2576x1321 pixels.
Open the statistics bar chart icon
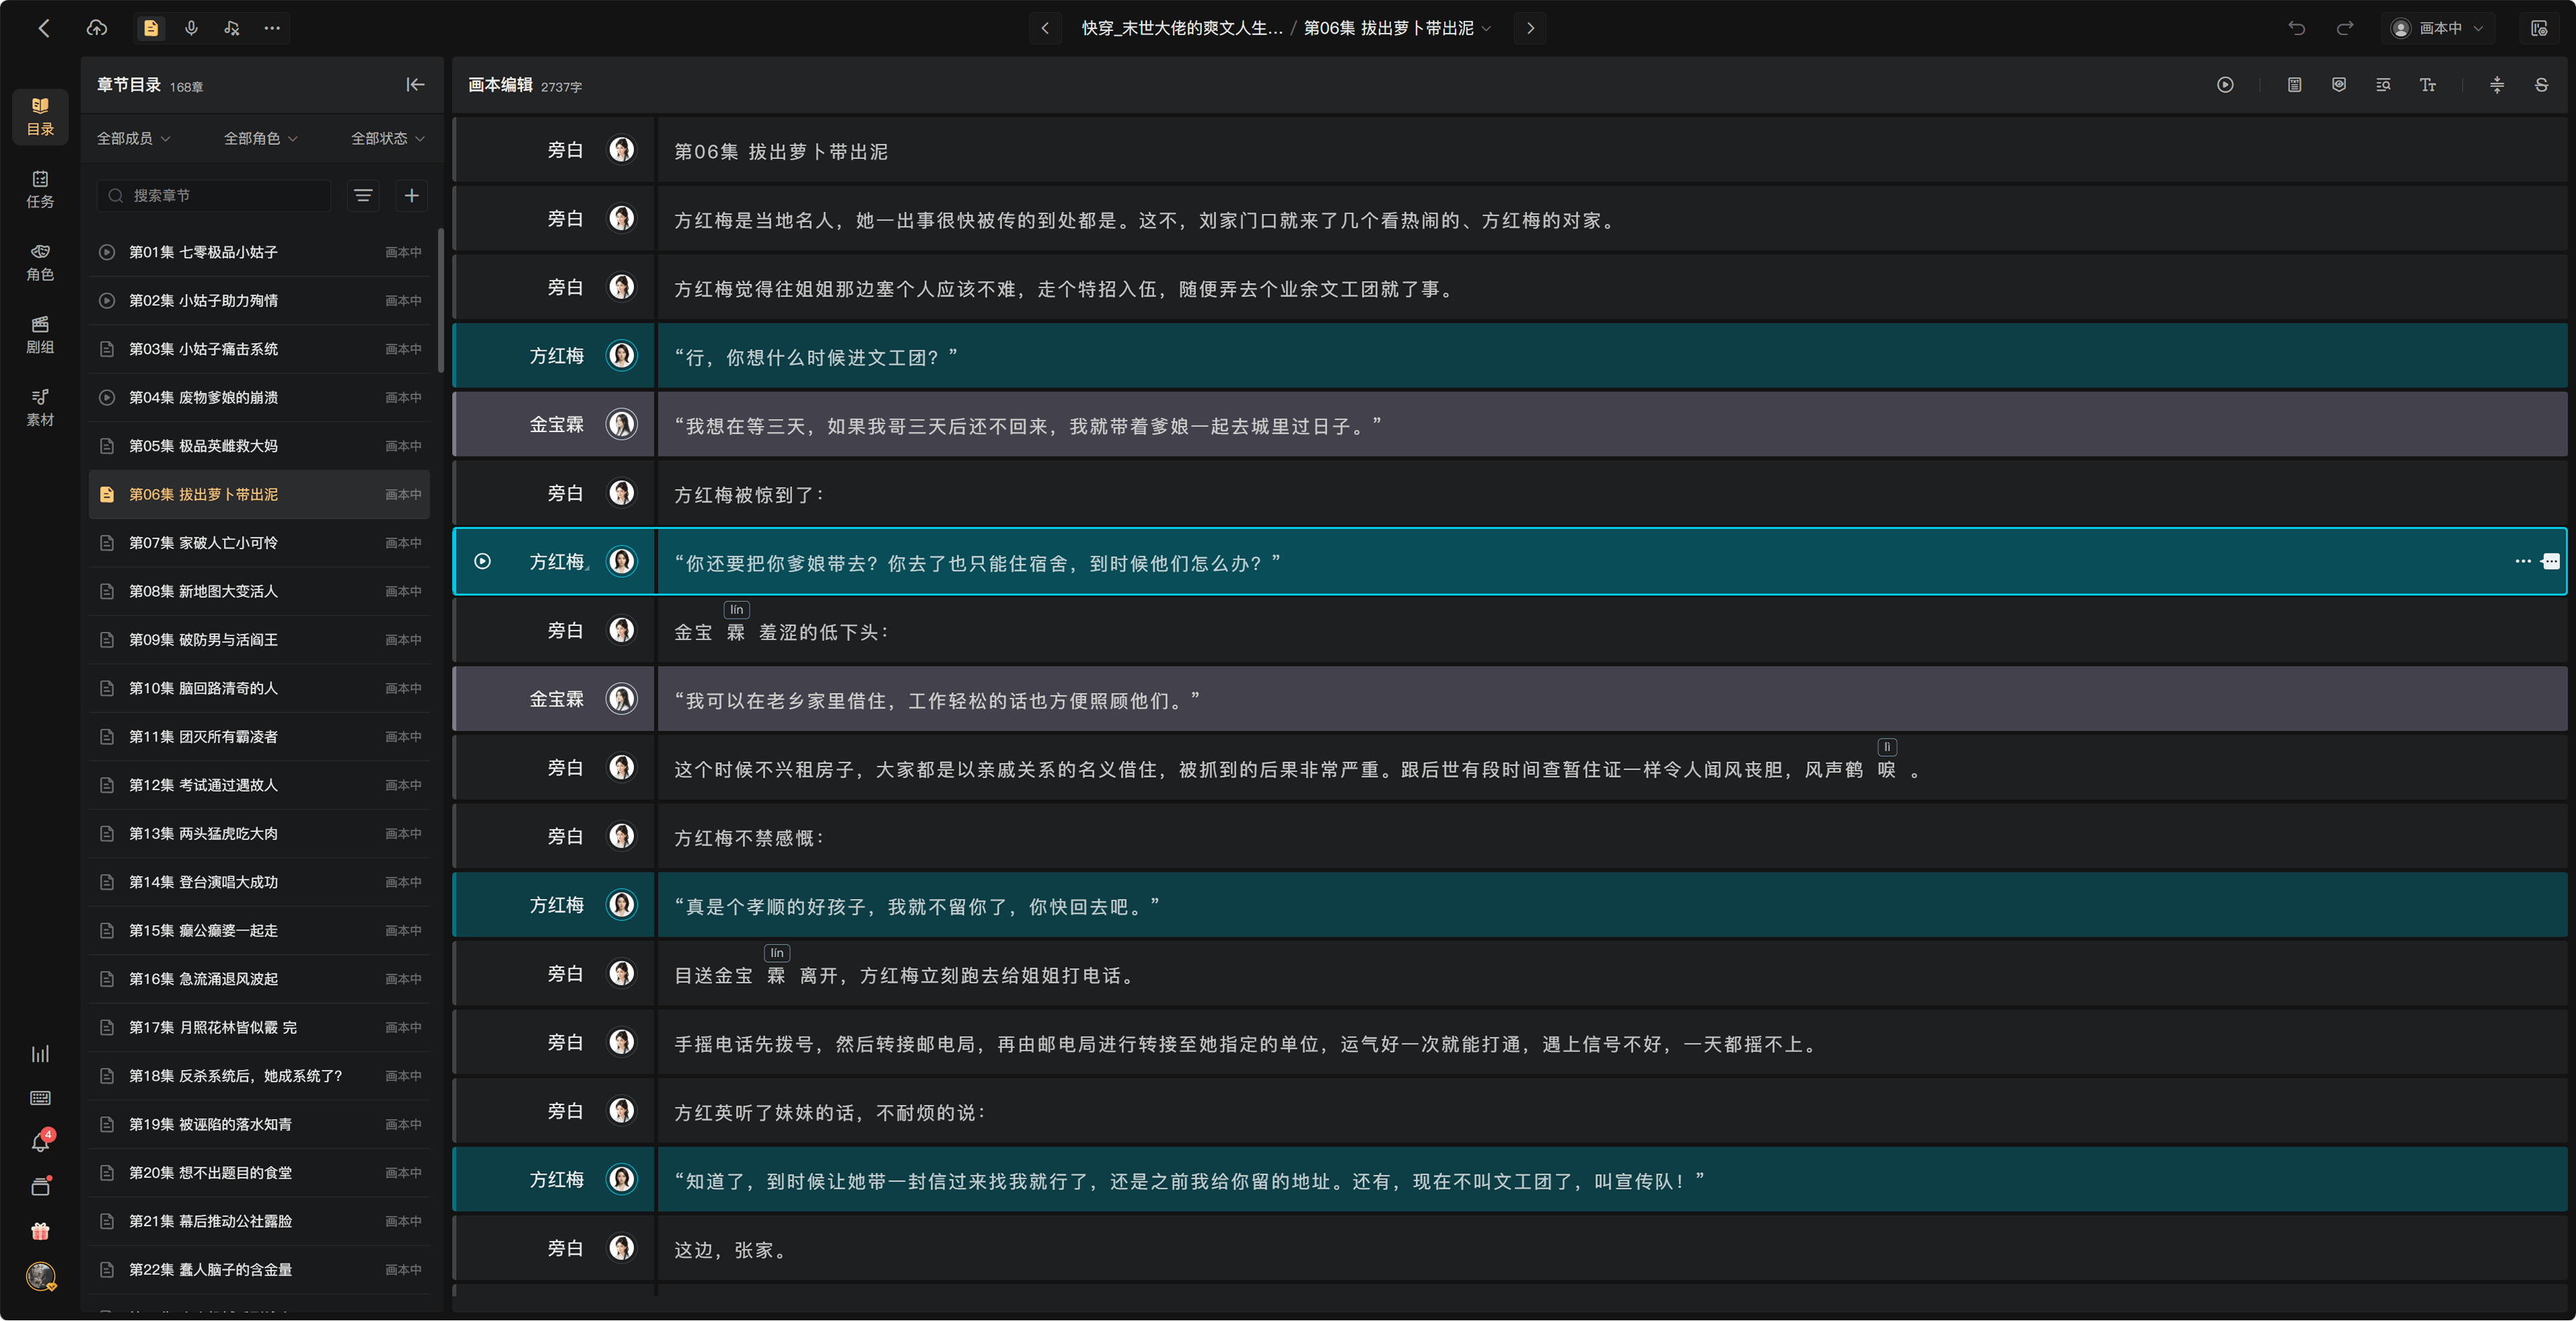[40, 1054]
